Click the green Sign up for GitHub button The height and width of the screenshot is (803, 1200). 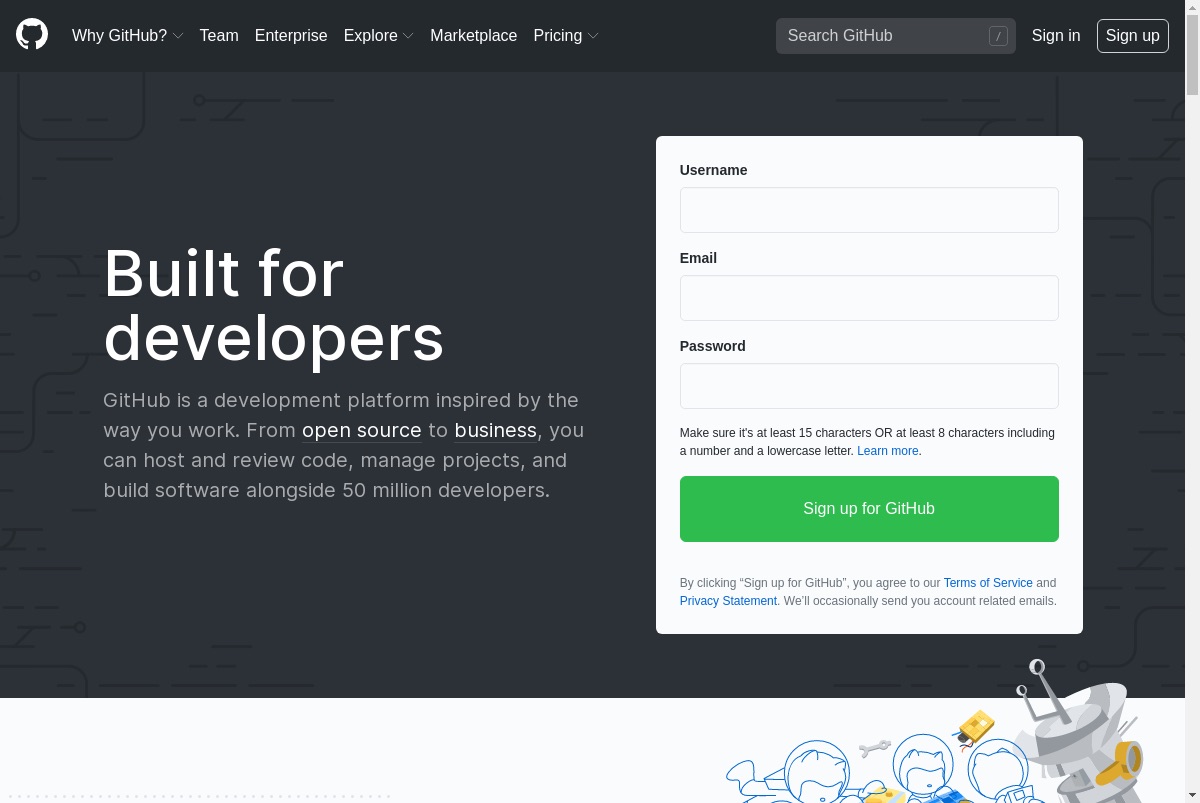pyautogui.click(x=869, y=509)
